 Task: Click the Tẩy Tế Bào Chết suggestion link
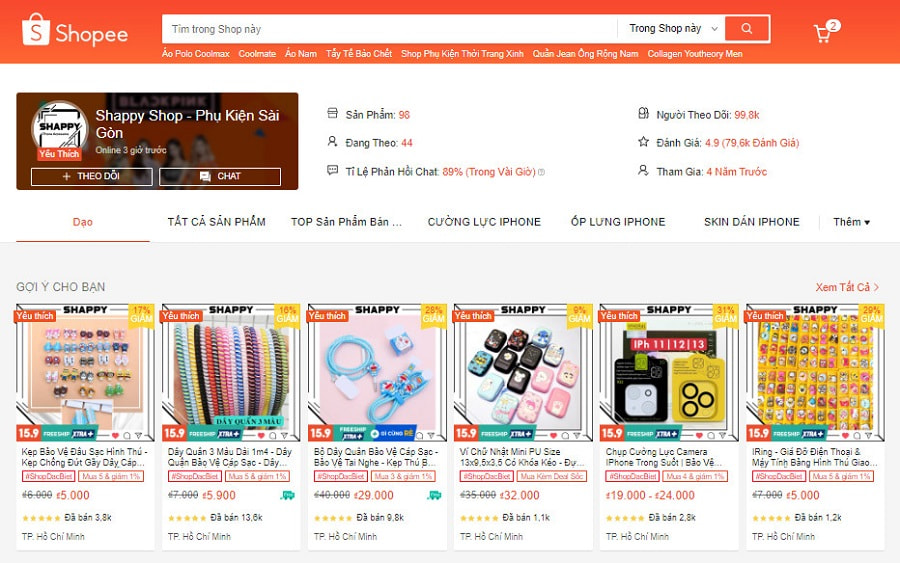click(359, 53)
